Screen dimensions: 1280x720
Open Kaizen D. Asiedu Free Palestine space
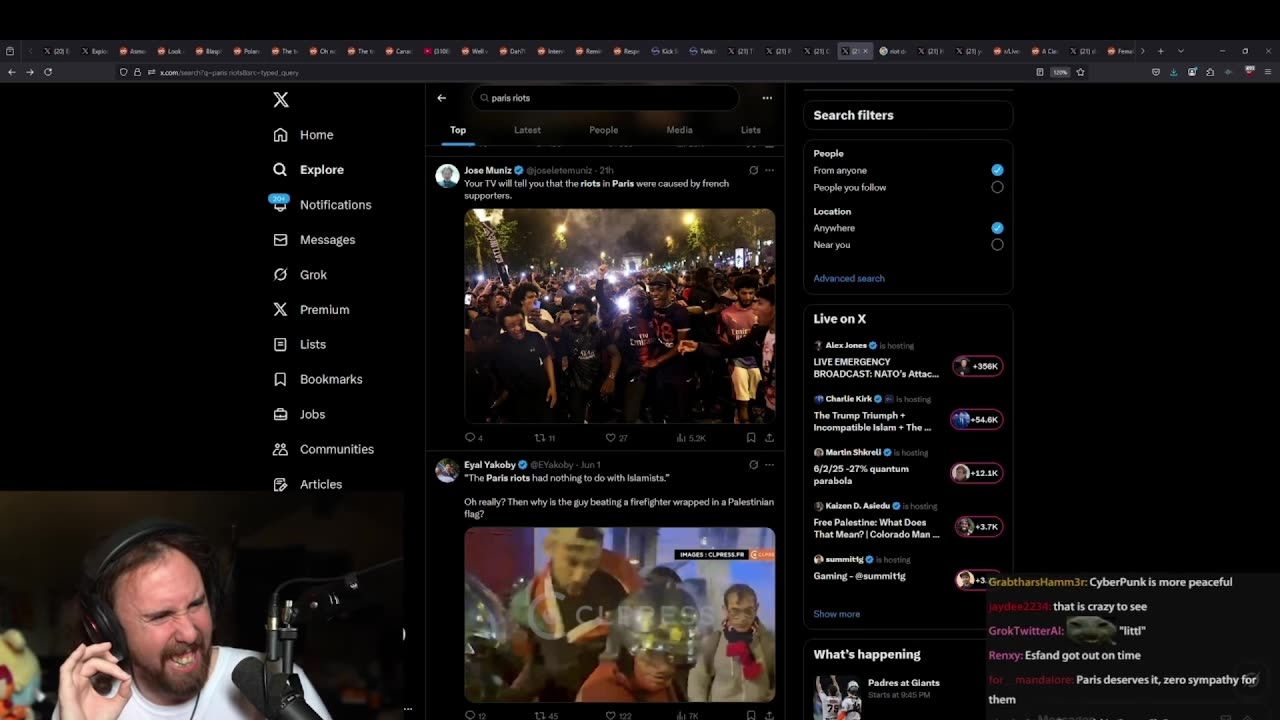[x=908, y=521]
